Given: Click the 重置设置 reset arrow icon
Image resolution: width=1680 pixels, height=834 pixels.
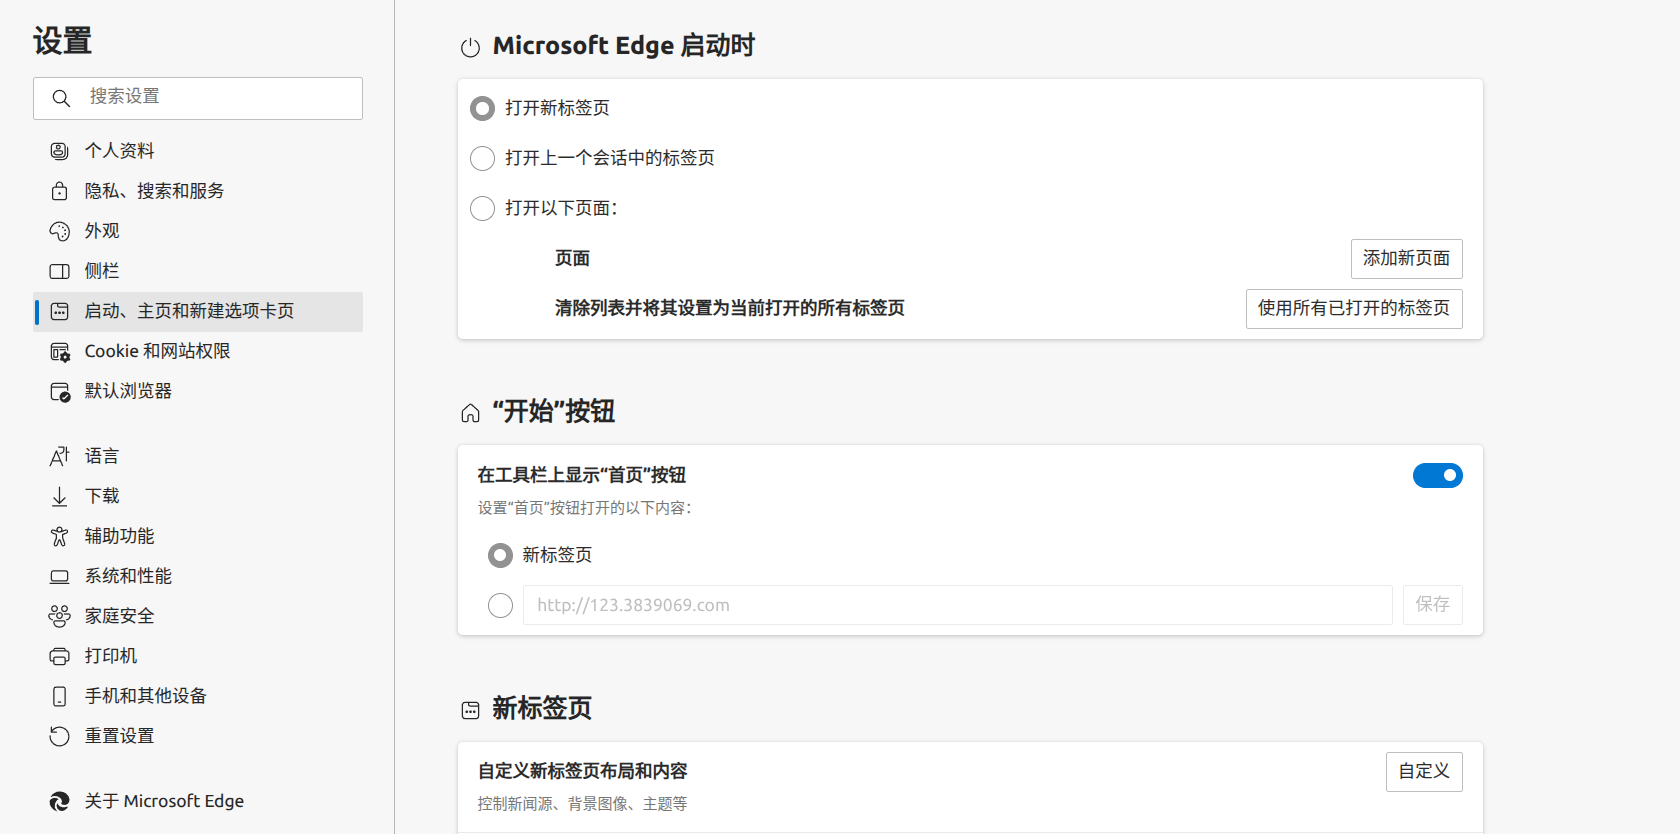Looking at the screenshot, I should pos(60,736).
